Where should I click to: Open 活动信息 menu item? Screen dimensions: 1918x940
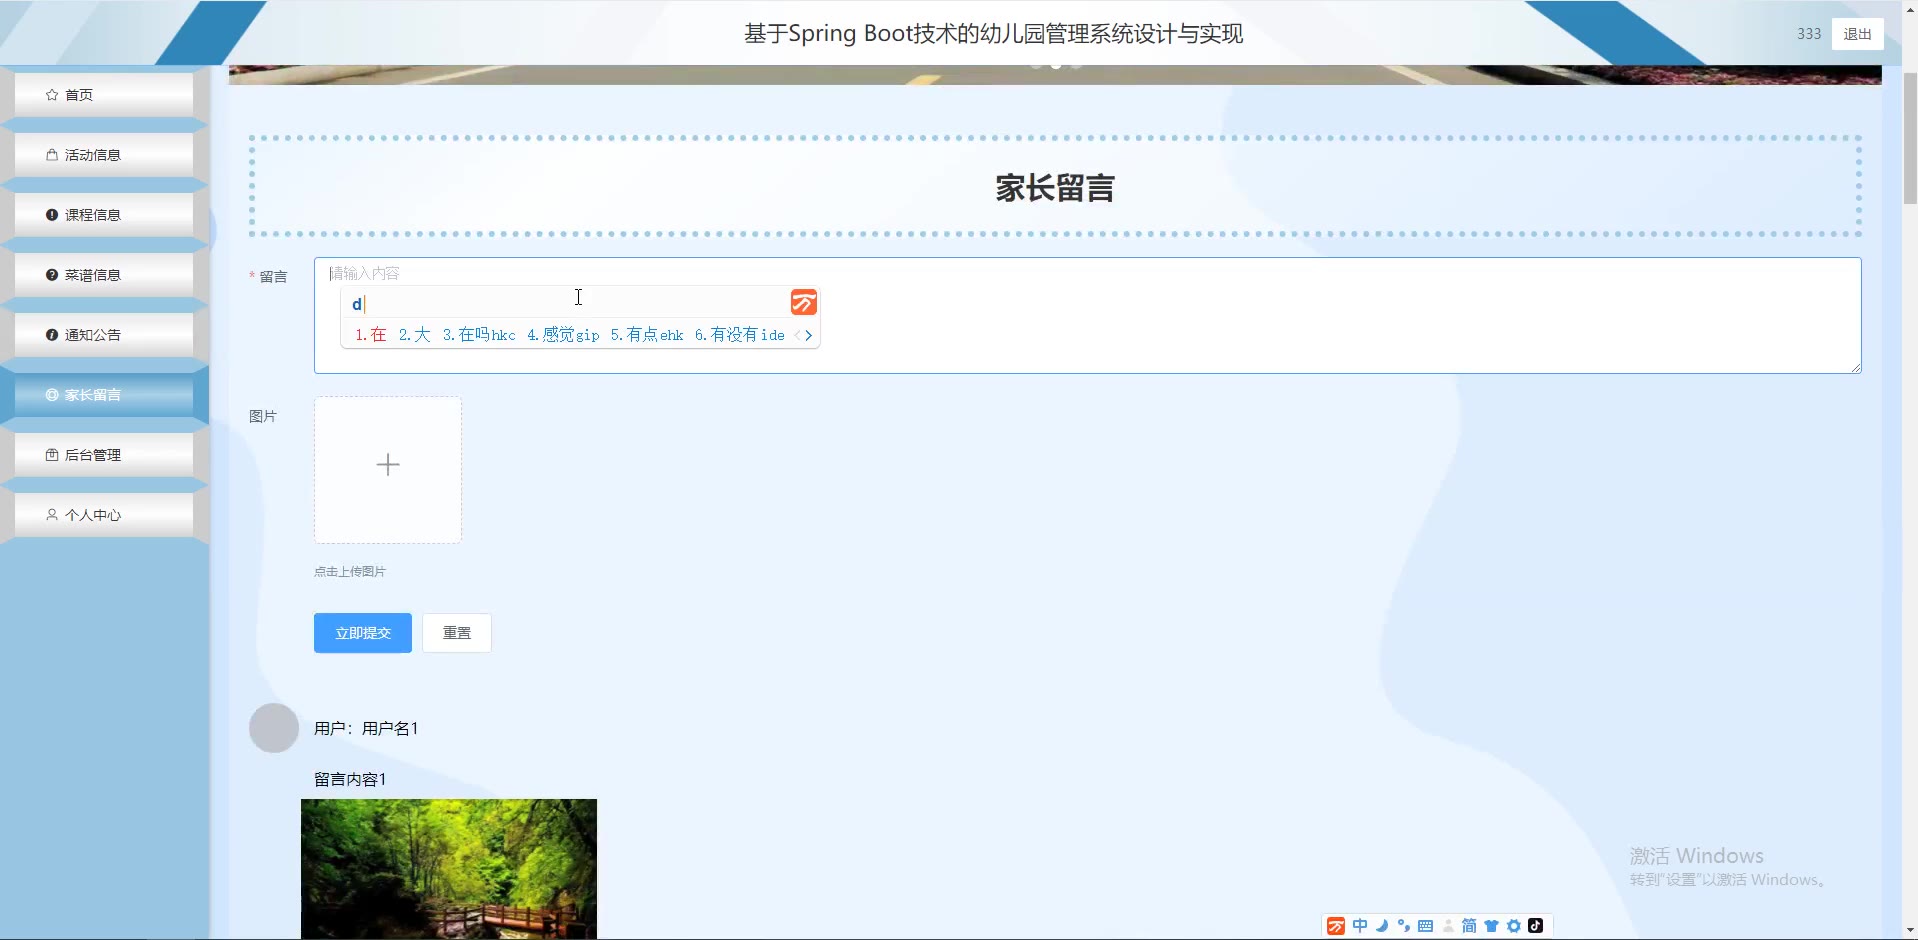click(x=104, y=155)
